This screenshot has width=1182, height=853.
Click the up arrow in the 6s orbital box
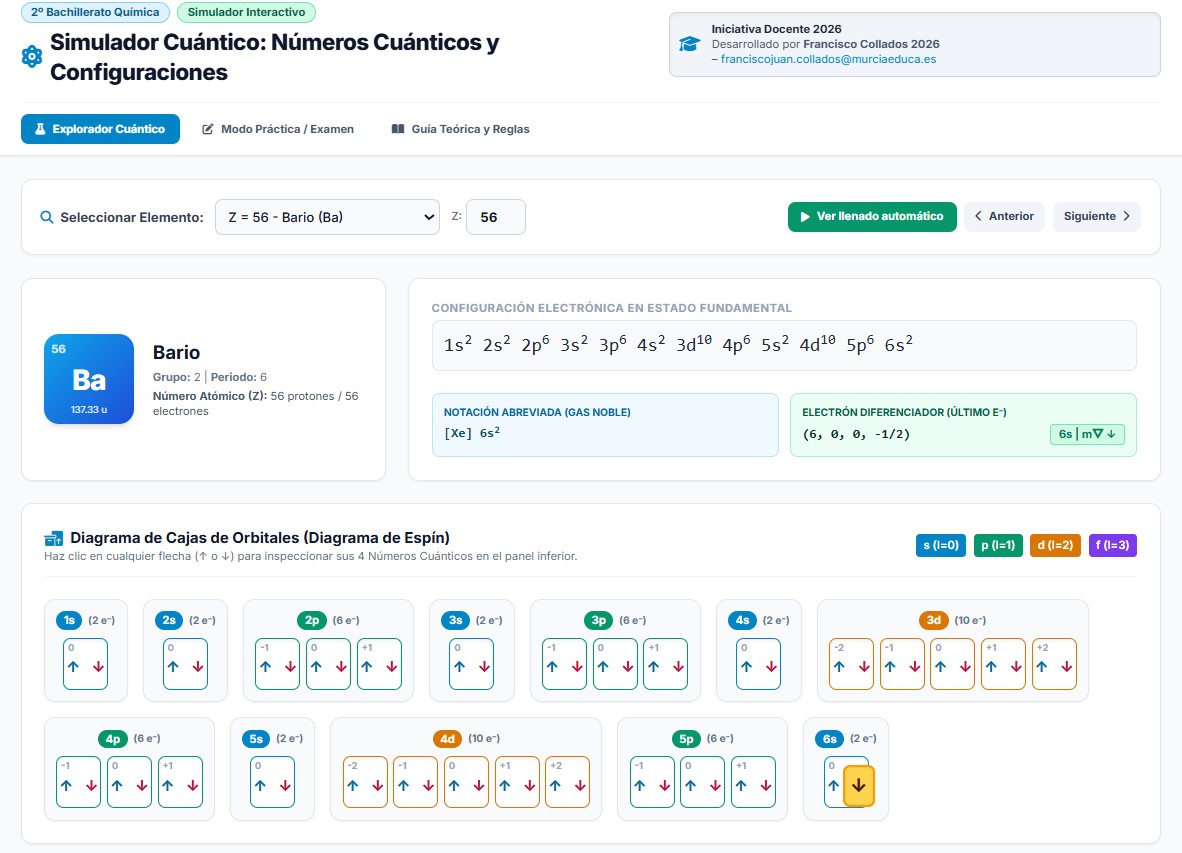click(834, 784)
